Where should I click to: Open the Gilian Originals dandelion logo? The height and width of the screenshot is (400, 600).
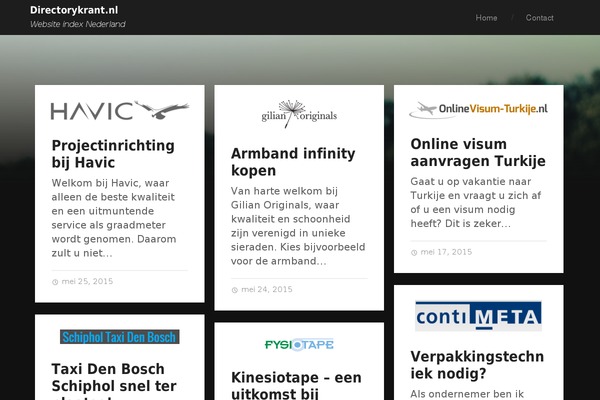tap(299, 114)
